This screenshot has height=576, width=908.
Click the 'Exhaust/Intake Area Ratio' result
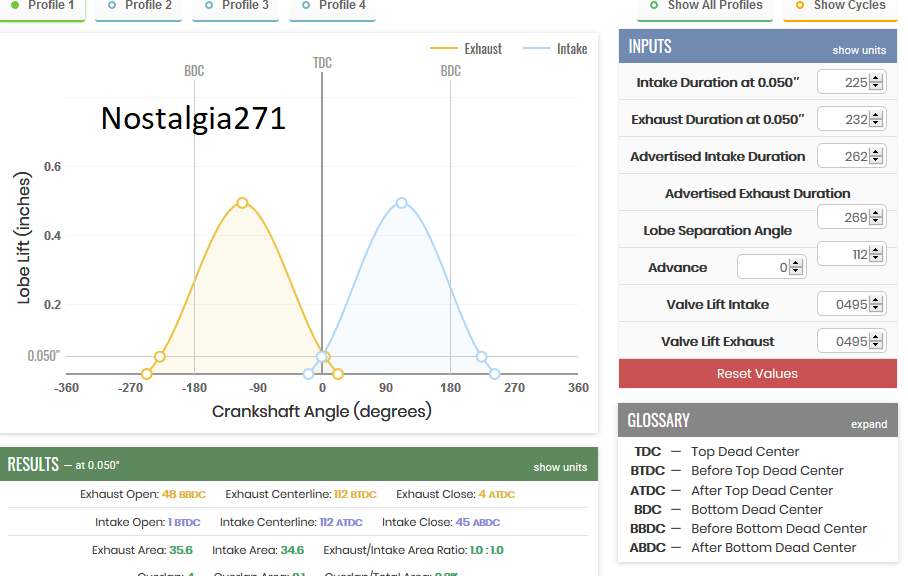coord(413,550)
